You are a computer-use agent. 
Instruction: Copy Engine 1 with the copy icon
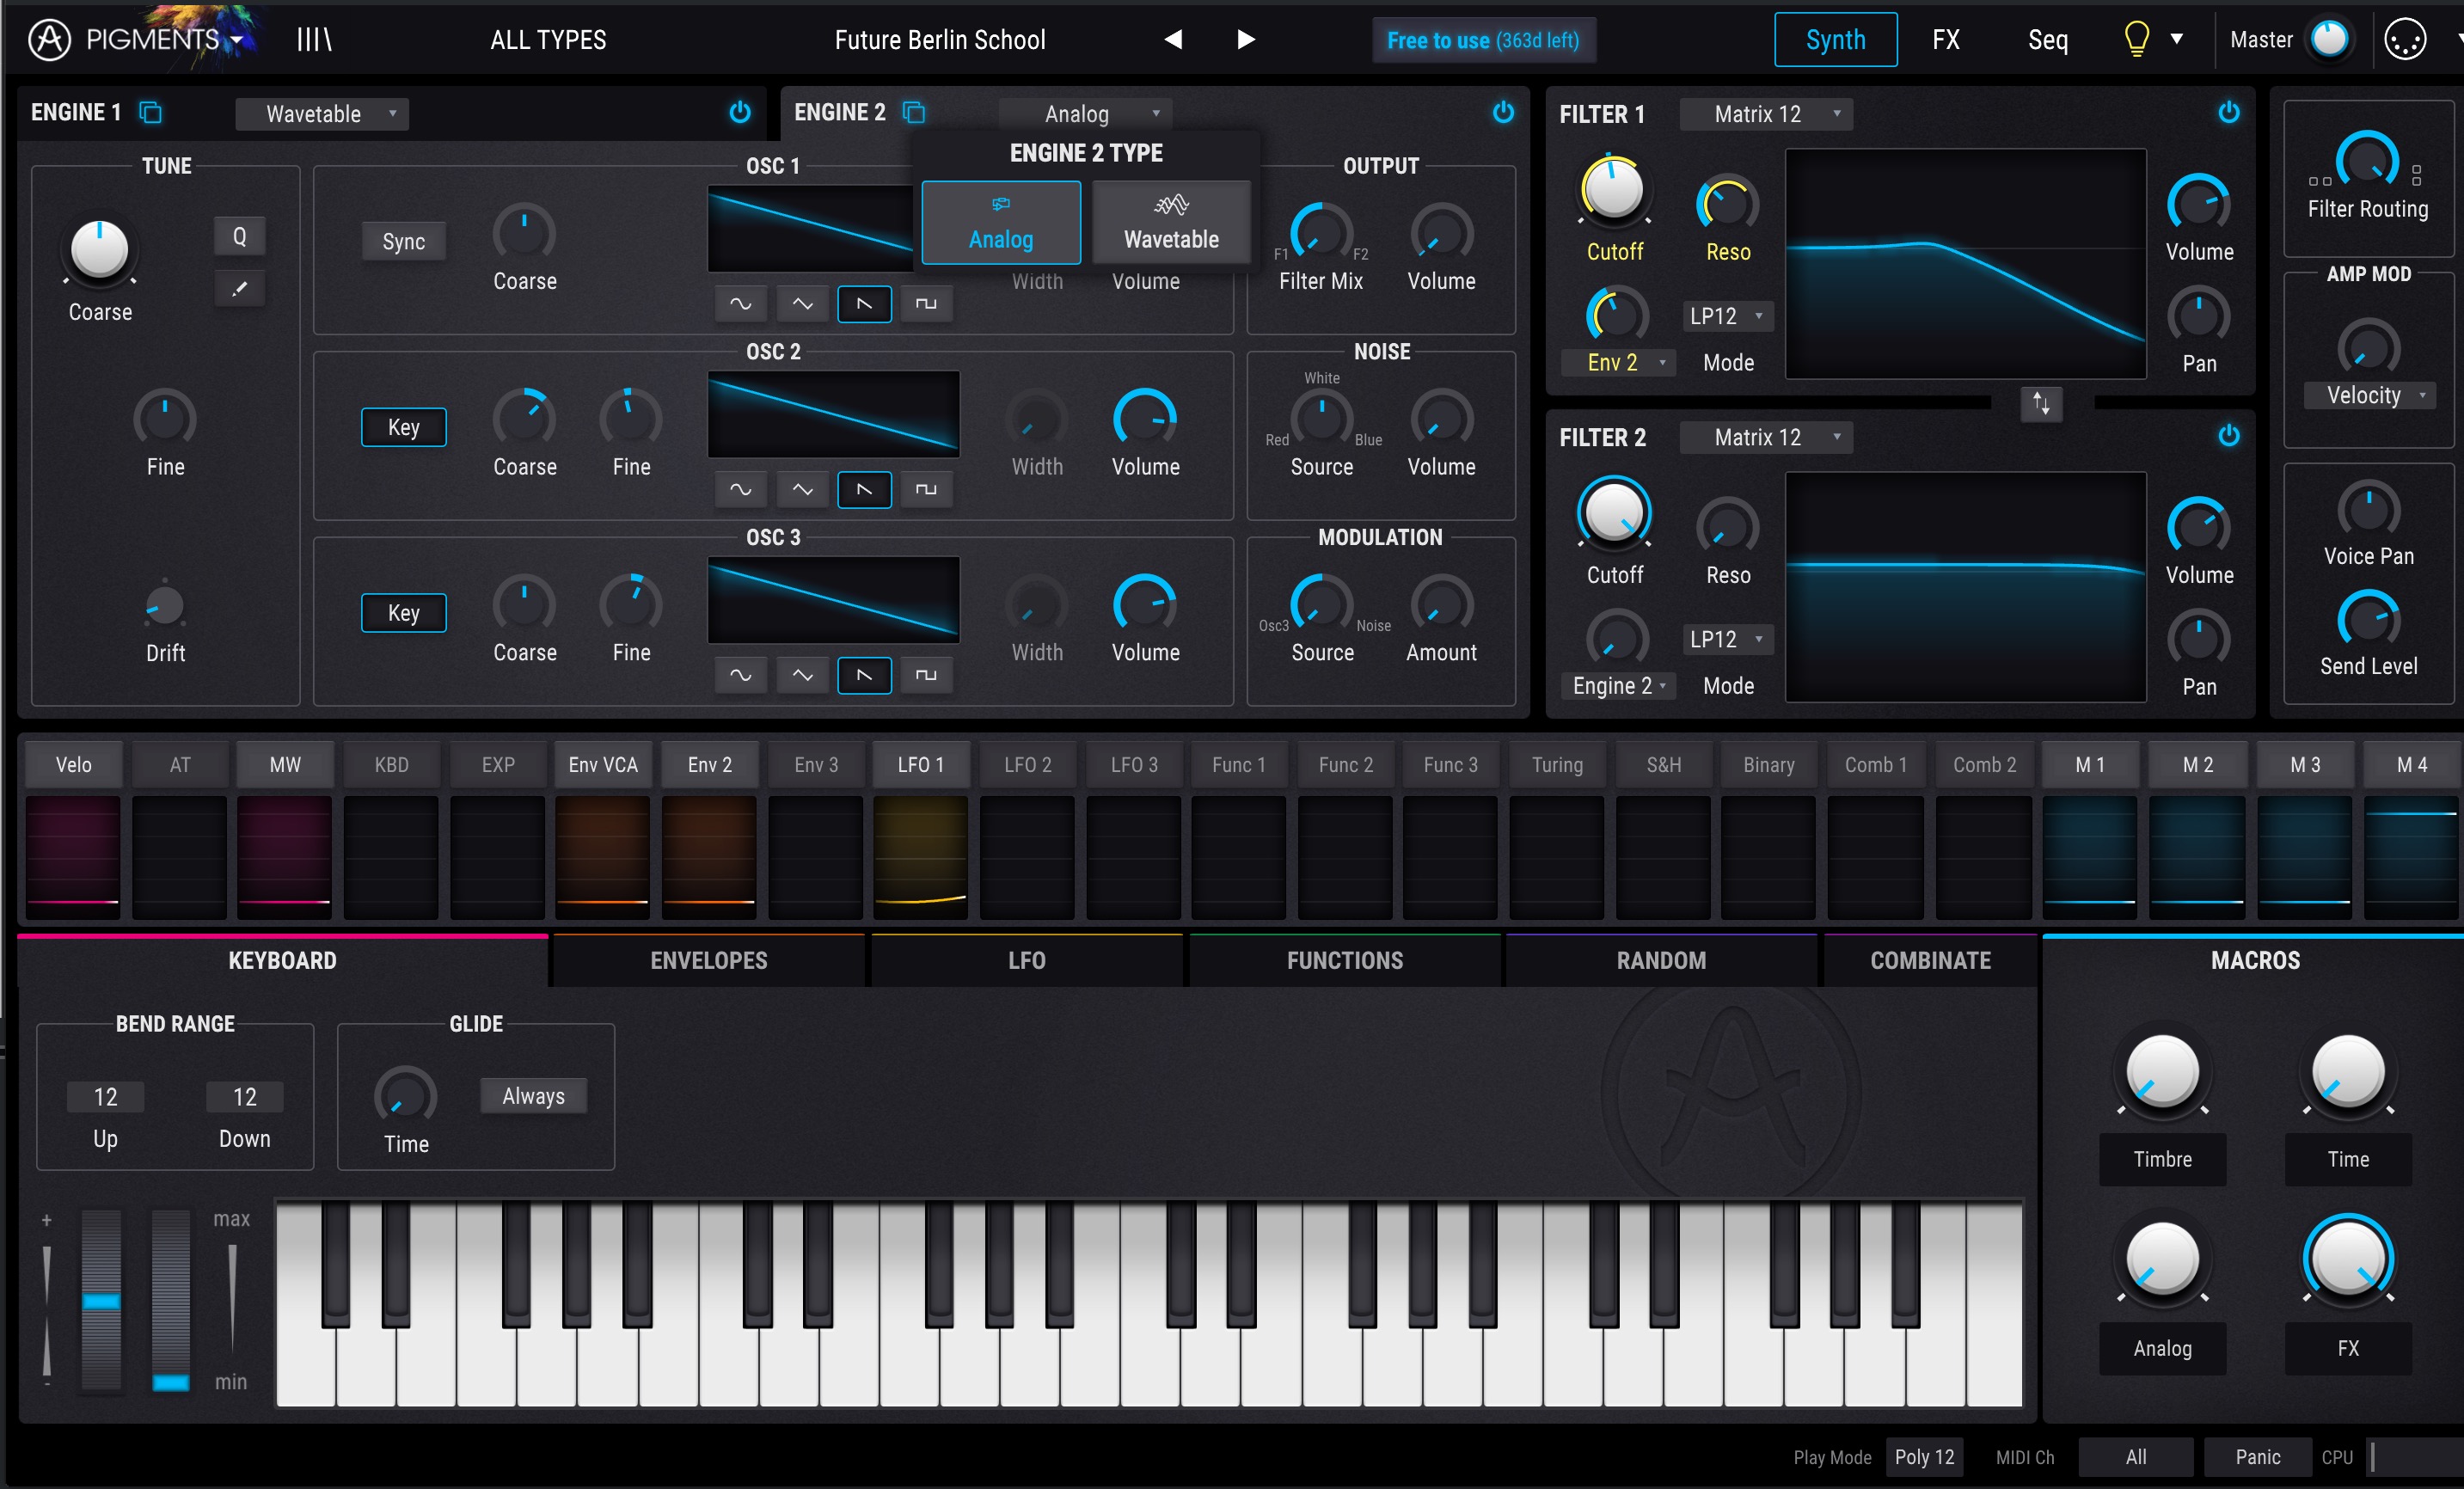(150, 112)
